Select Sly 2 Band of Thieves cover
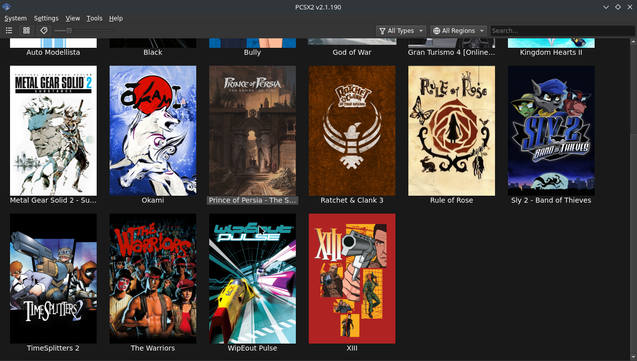The height and width of the screenshot is (361, 637). tap(551, 131)
